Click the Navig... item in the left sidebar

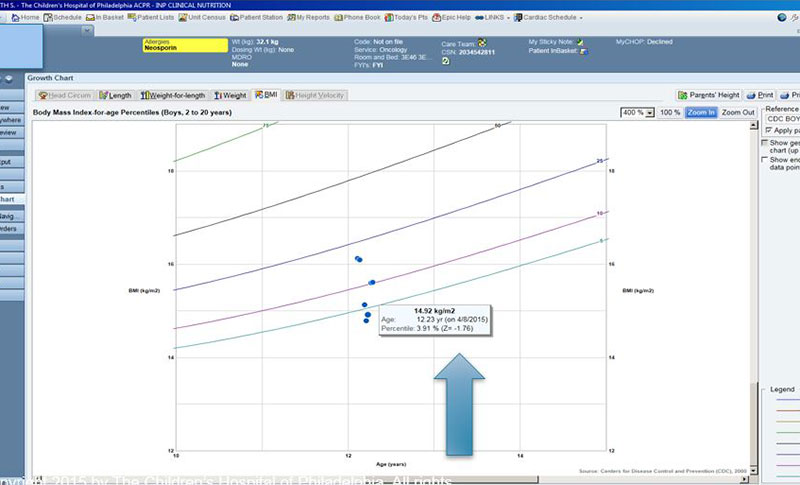point(12,216)
